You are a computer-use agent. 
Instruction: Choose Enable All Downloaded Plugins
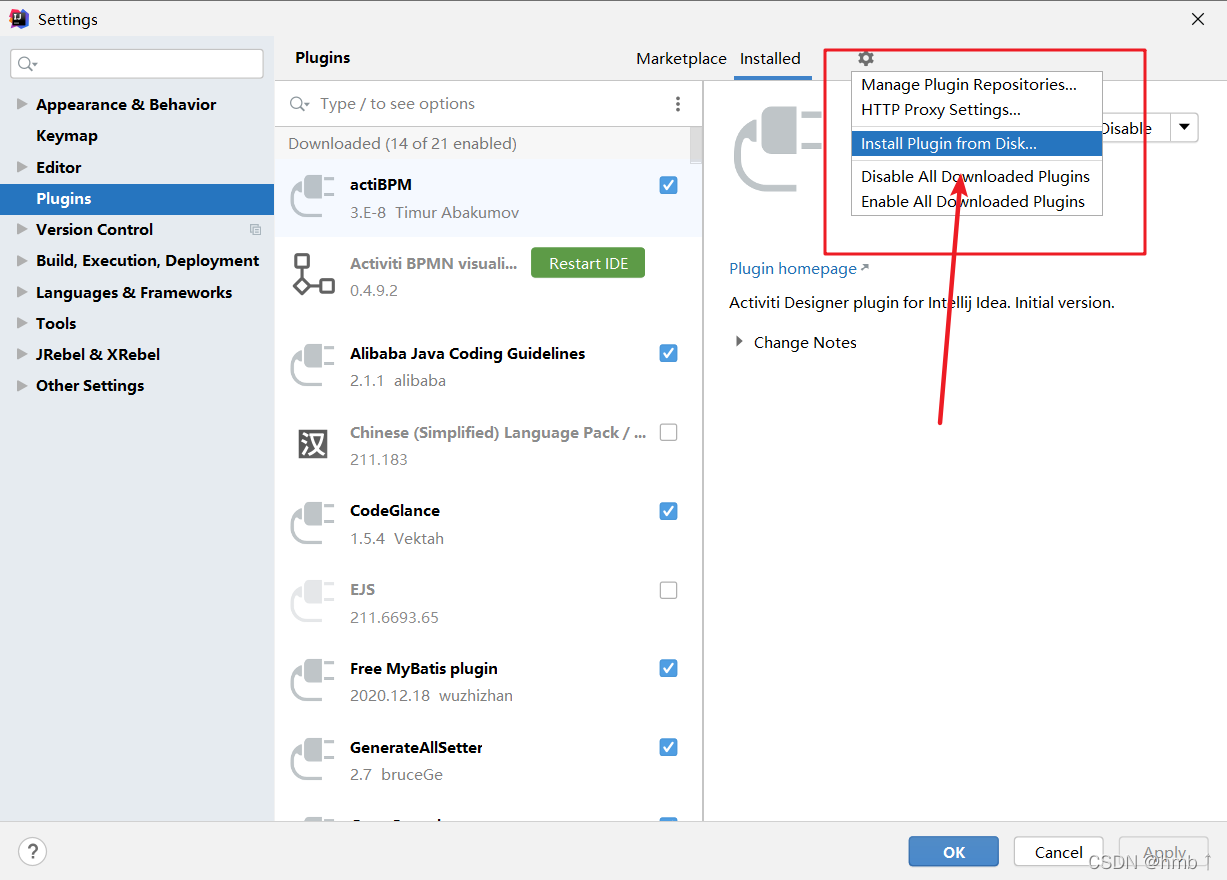click(x=976, y=201)
